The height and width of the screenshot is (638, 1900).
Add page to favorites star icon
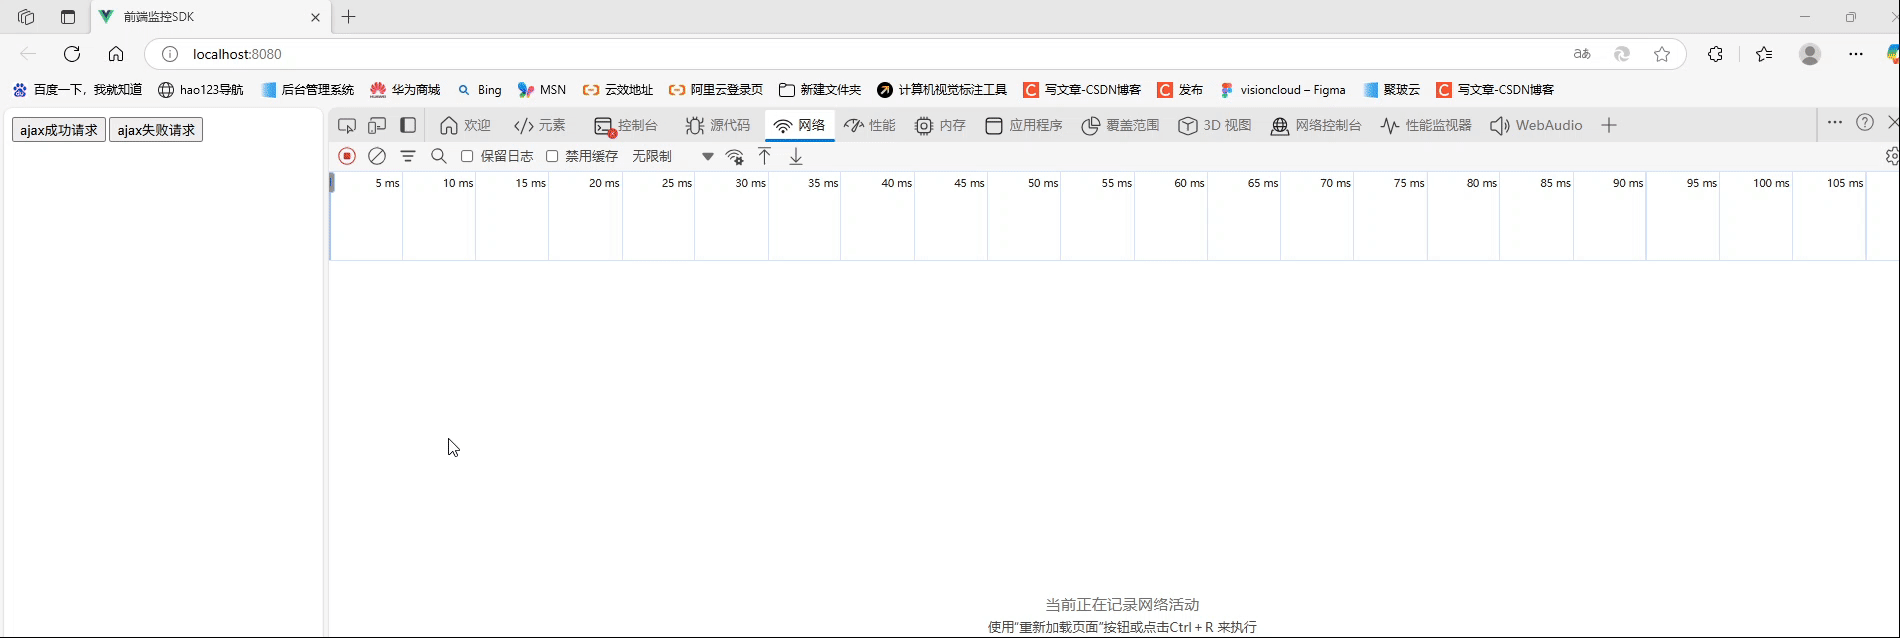point(1662,54)
